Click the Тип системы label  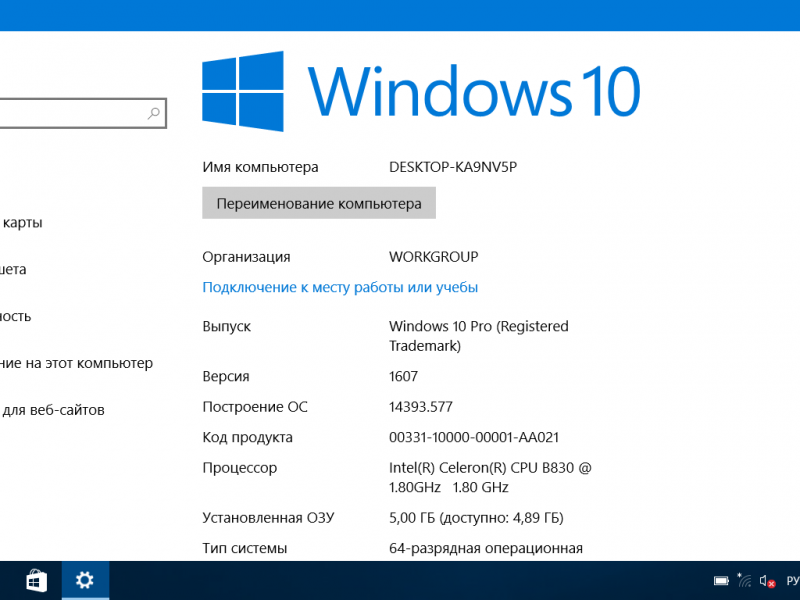tap(244, 548)
